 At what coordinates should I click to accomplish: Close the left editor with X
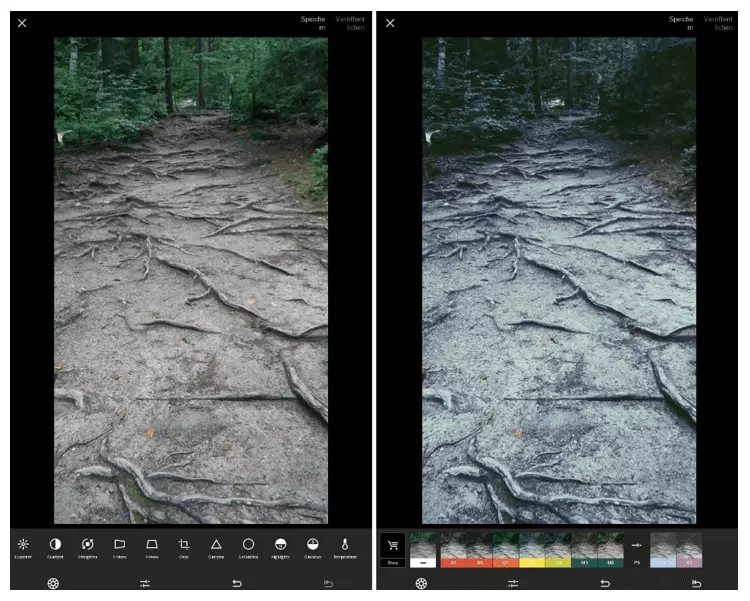(22, 23)
